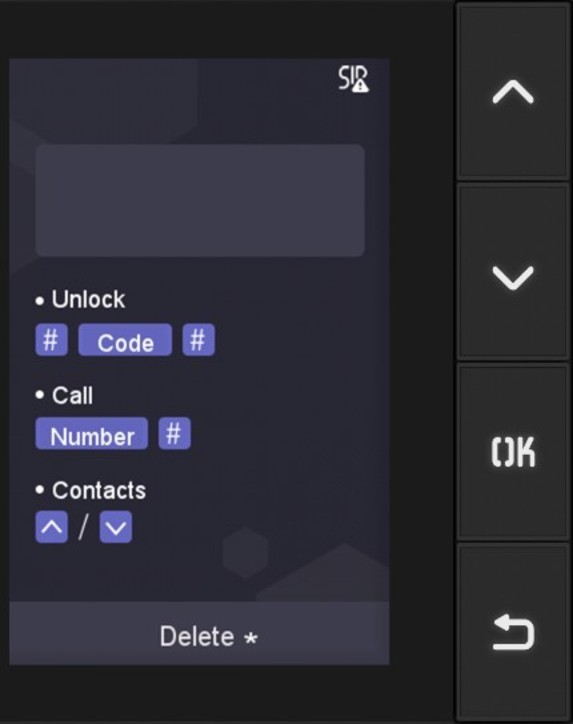The image size is (573, 724).
Task: Select the Code badge under Unlock
Action: 125,340
